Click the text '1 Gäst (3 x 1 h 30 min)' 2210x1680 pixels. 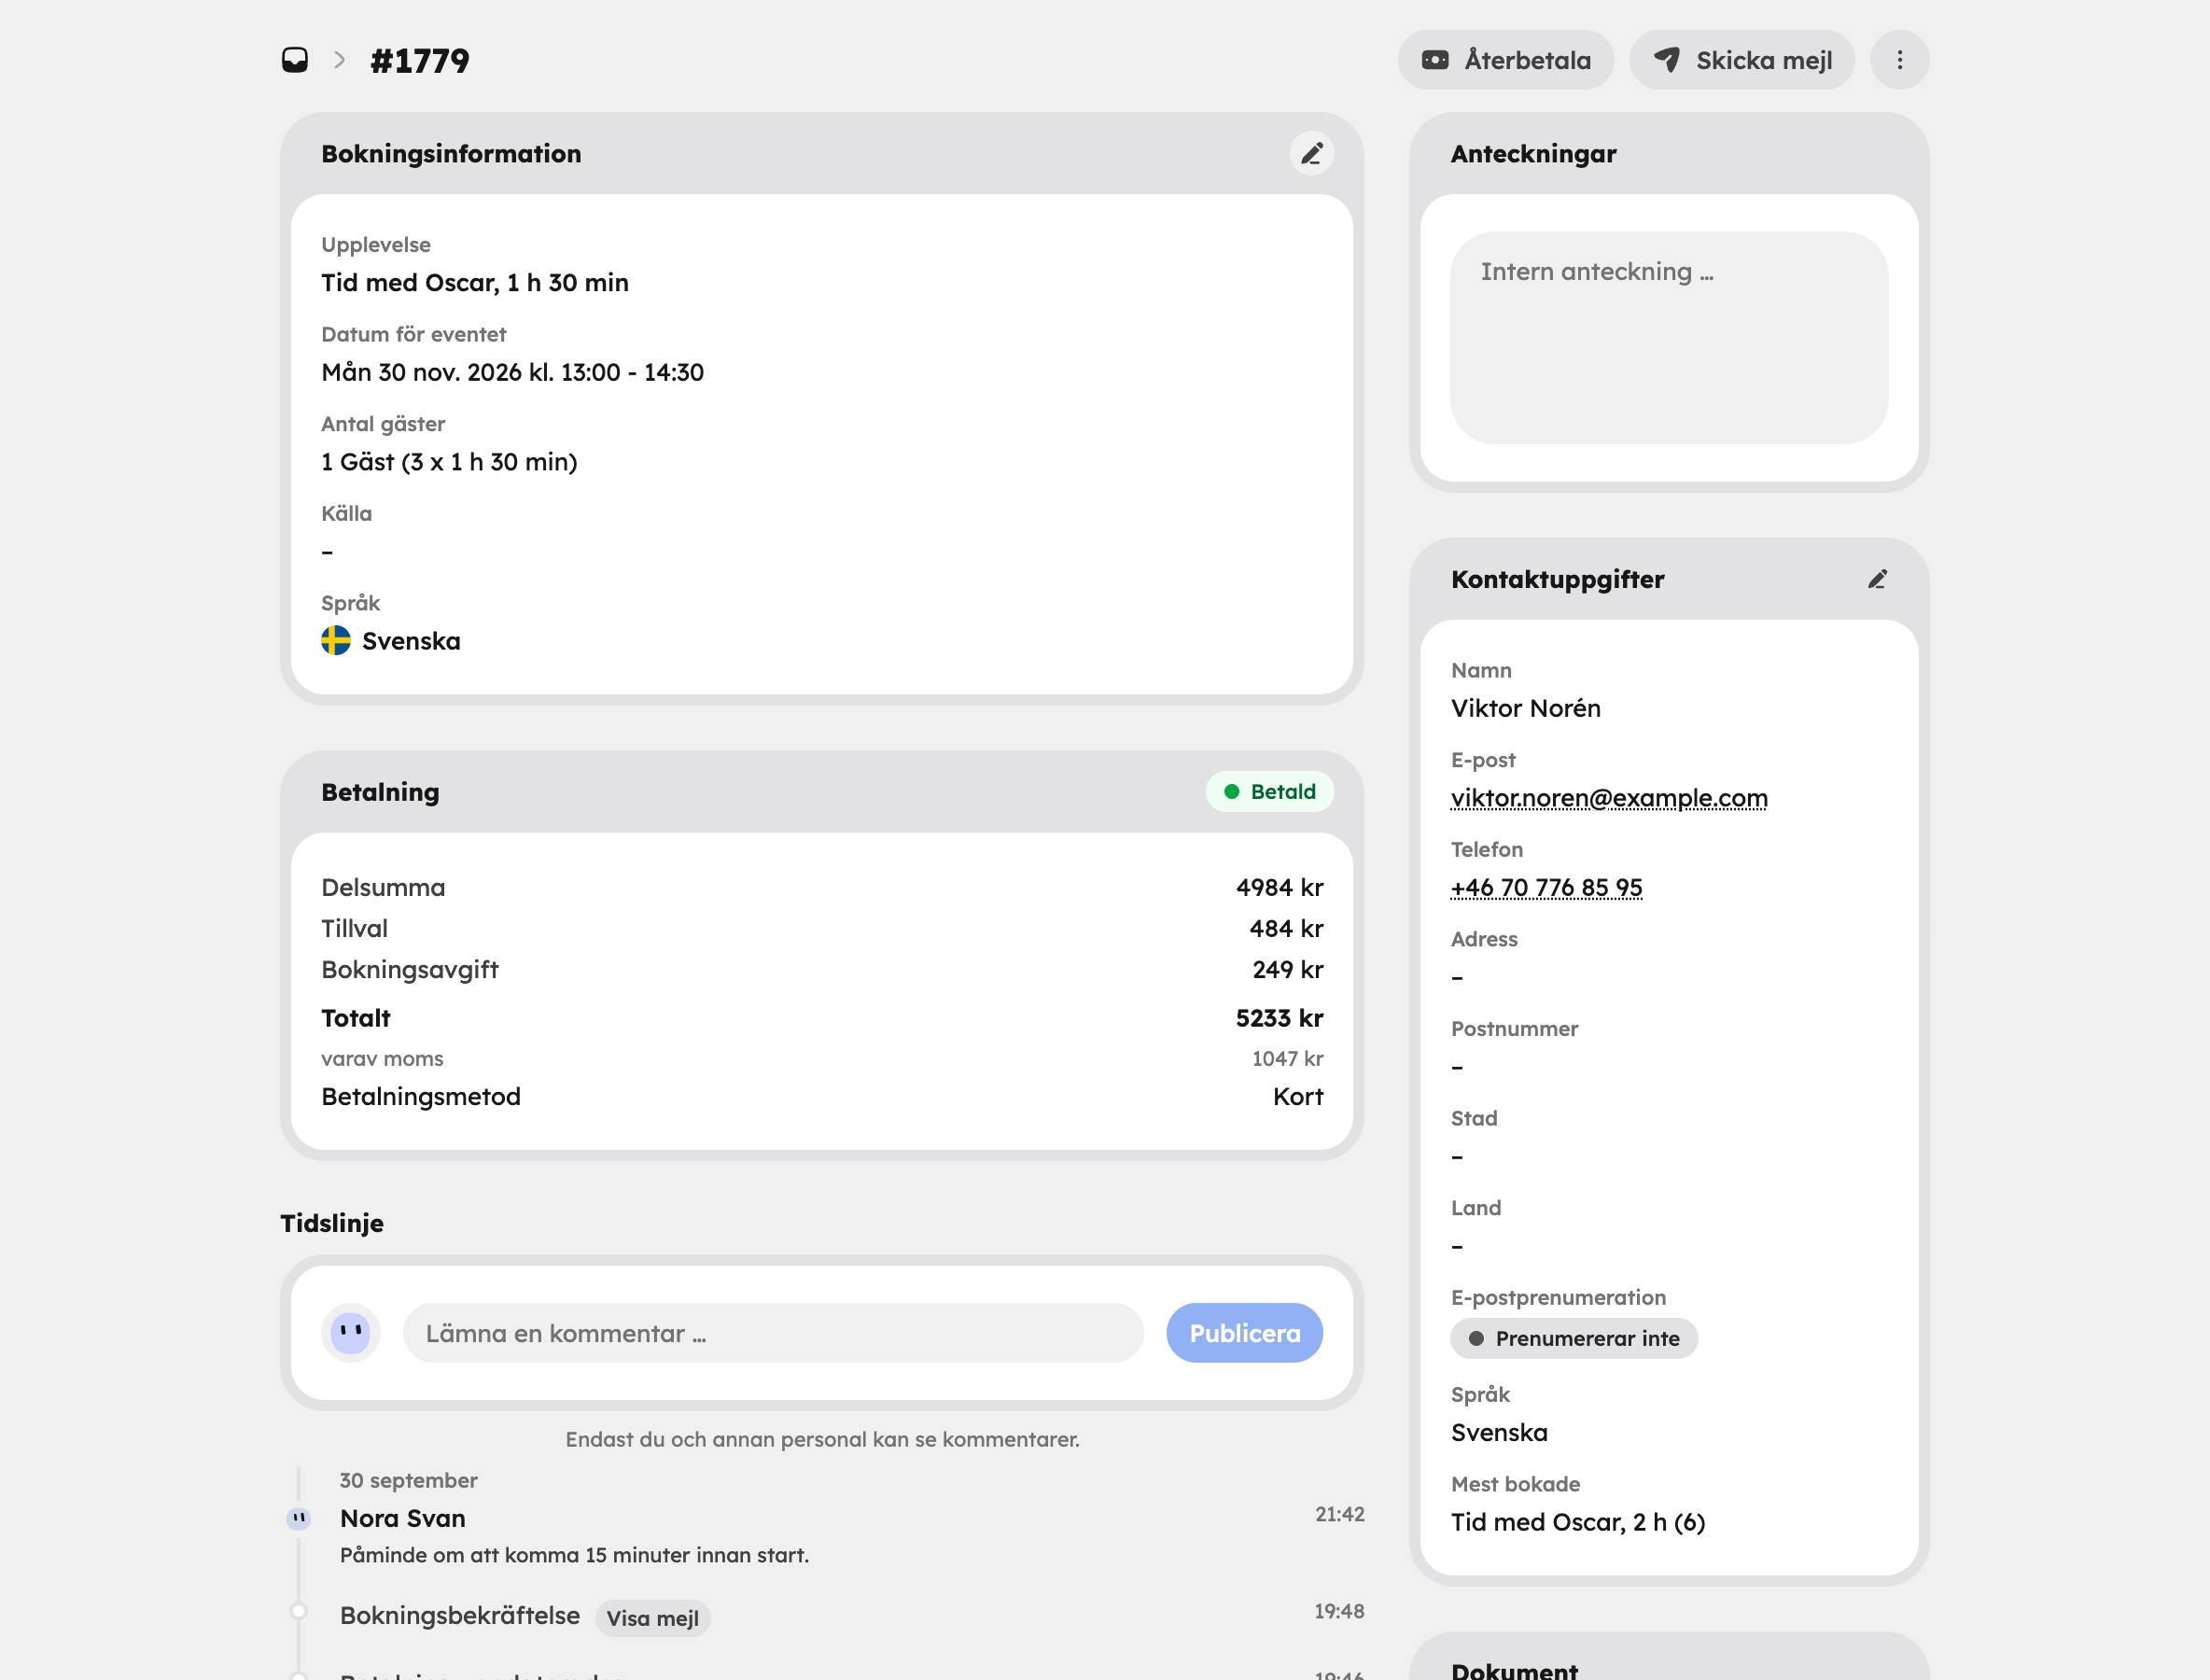(449, 461)
